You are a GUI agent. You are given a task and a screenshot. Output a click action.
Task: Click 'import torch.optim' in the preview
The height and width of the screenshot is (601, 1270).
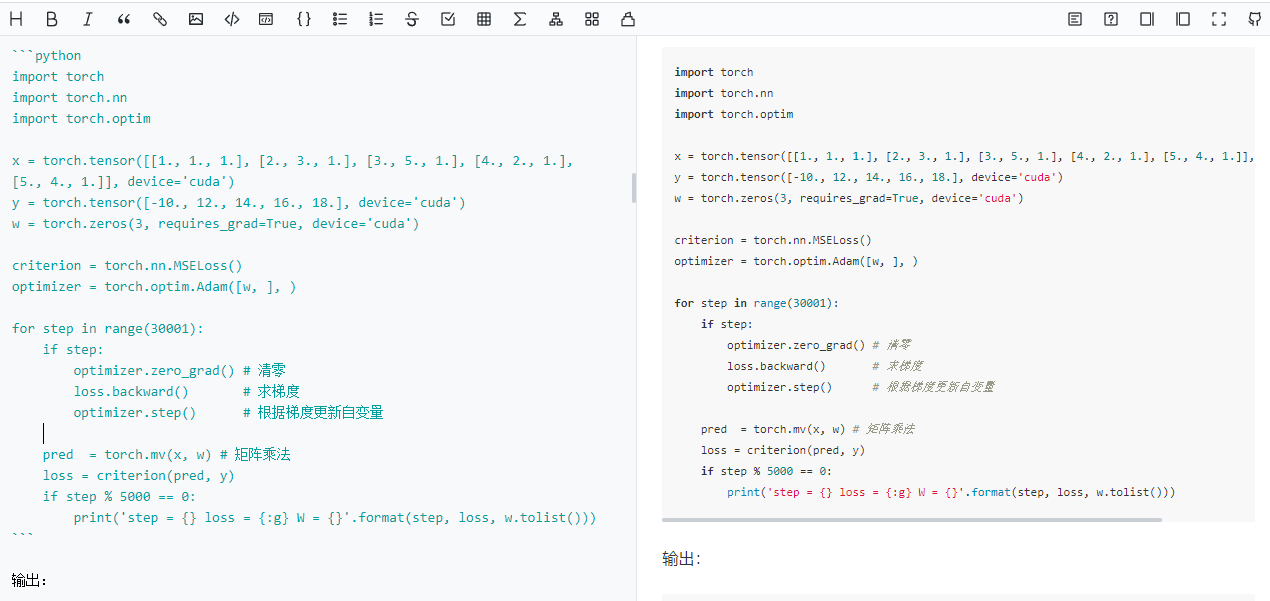tap(734, 114)
